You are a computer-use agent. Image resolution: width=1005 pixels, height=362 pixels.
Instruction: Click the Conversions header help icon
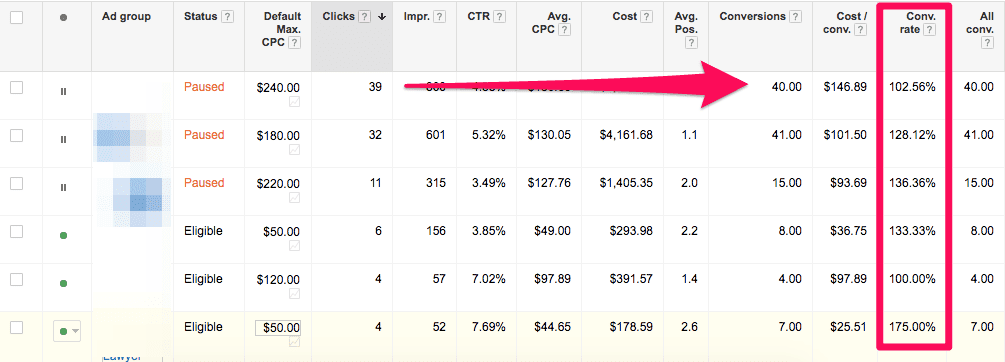(795, 17)
